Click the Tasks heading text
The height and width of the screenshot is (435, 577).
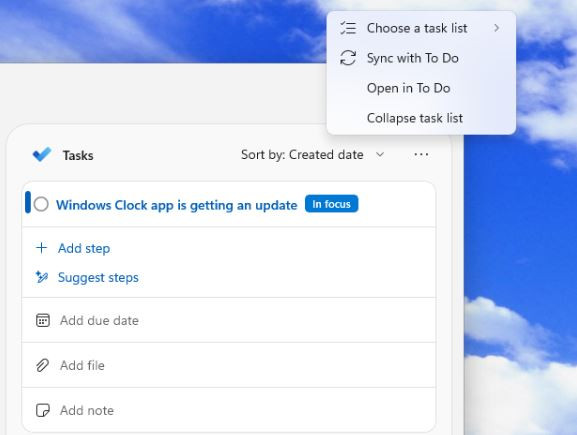pyautogui.click(x=78, y=155)
